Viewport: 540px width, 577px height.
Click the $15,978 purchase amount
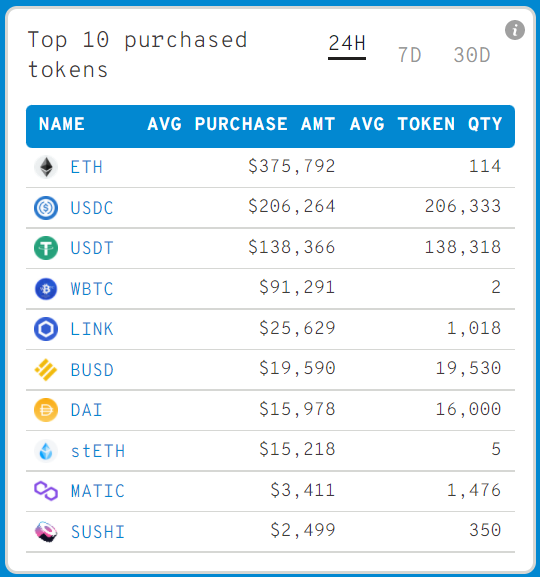click(x=297, y=409)
